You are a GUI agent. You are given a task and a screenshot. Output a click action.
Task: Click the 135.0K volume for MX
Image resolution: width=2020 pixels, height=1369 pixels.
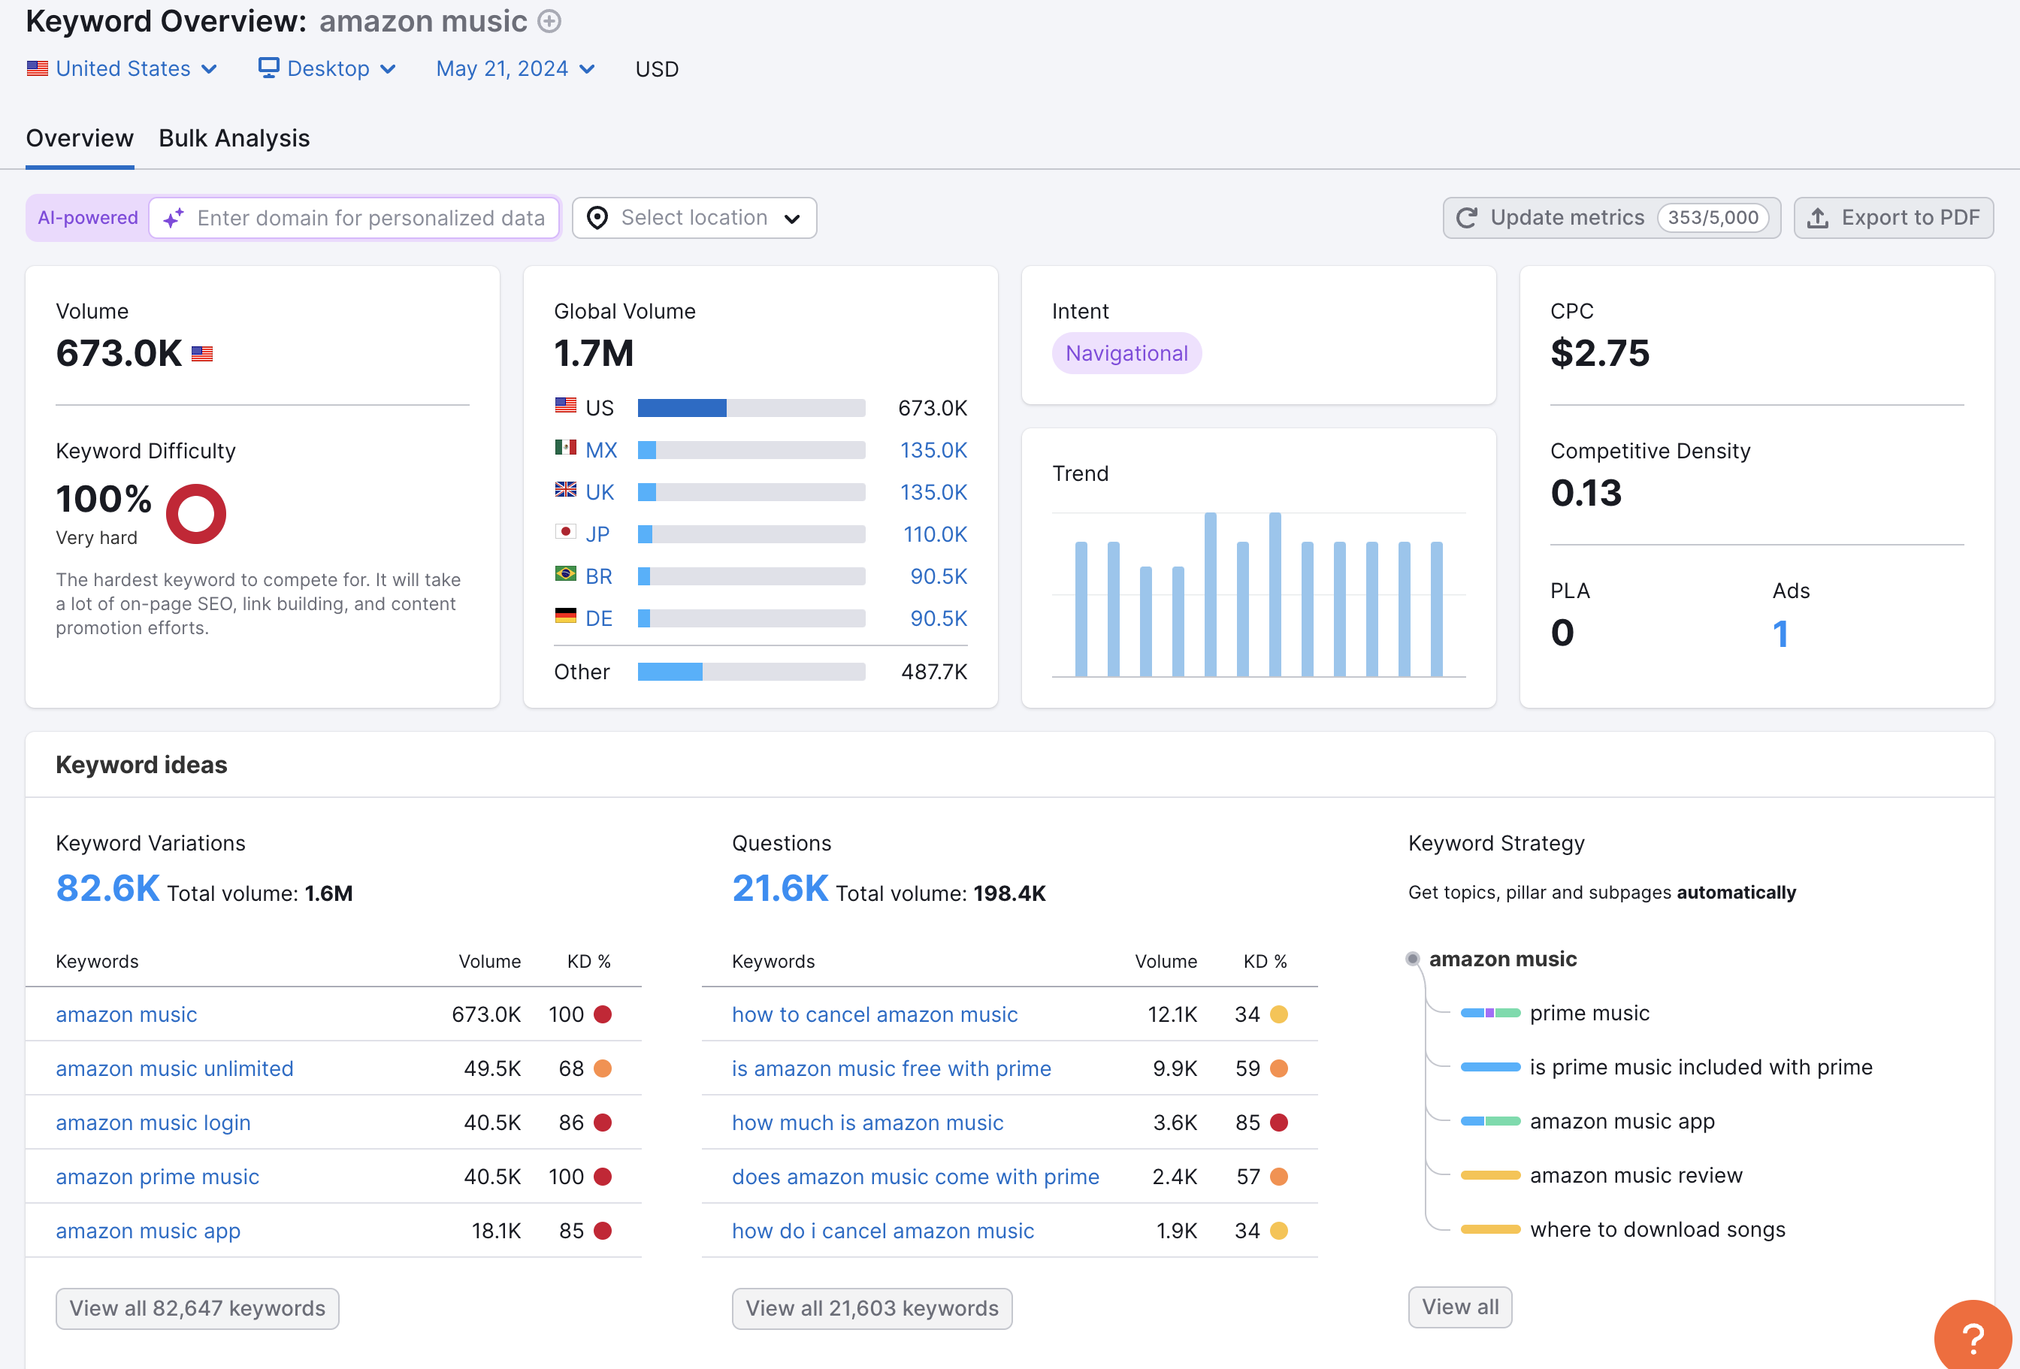(x=933, y=450)
